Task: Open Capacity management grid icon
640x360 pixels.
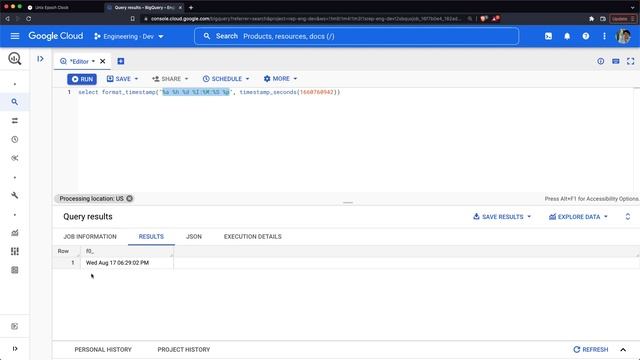Action: 15,251
